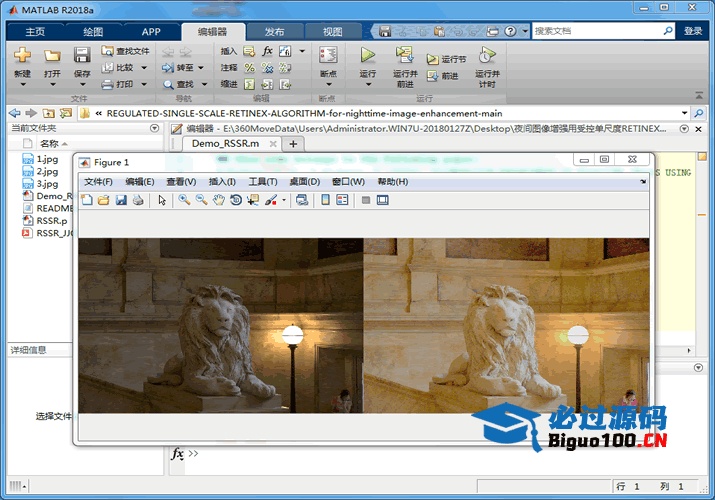The width and height of the screenshot is (715, 500).
Task: Open the 插入(I) menu in Figure 1
Action: tap(222, 181)
